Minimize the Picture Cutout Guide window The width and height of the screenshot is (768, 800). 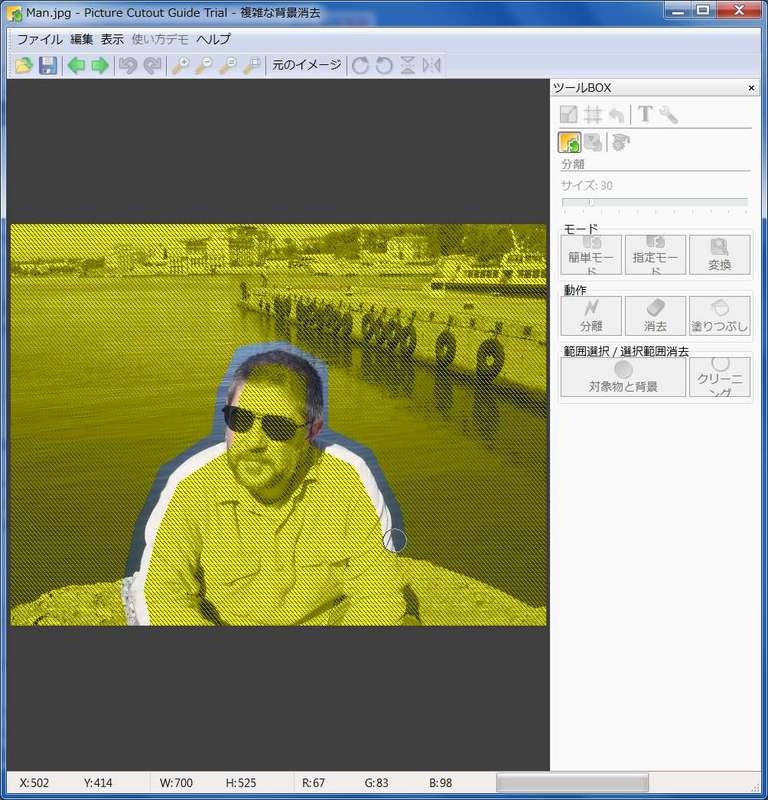click(678, 10)
